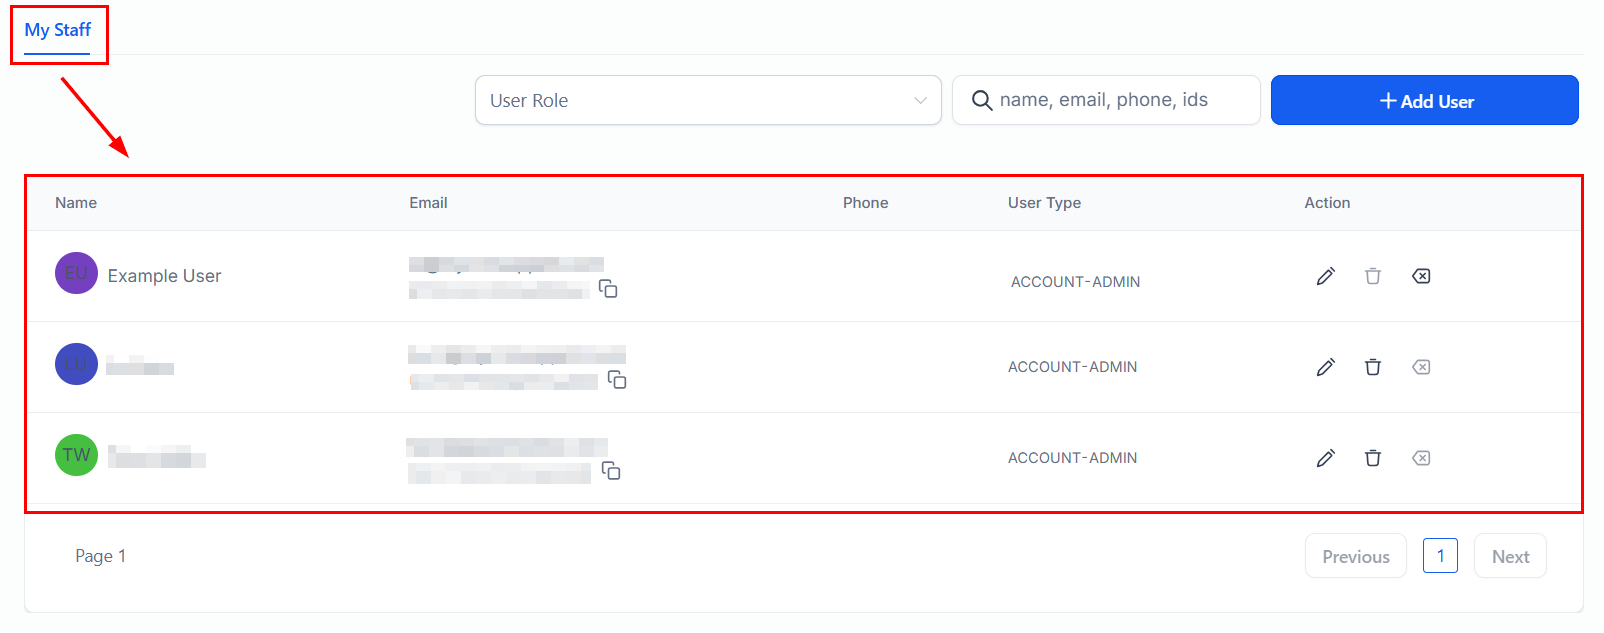Image resolution: width=1604 pixels, height=633 pixels.
Task: Click the purple EU avatar of Example User
Action: coord(76,273)
